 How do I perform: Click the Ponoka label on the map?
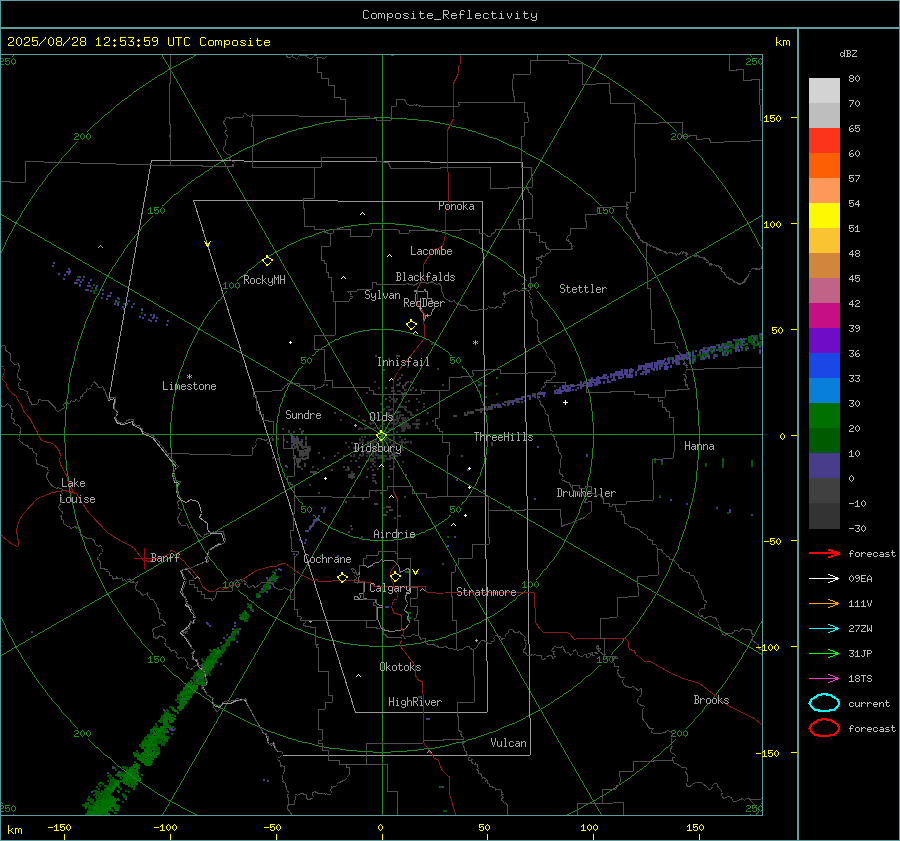point(456,206)
